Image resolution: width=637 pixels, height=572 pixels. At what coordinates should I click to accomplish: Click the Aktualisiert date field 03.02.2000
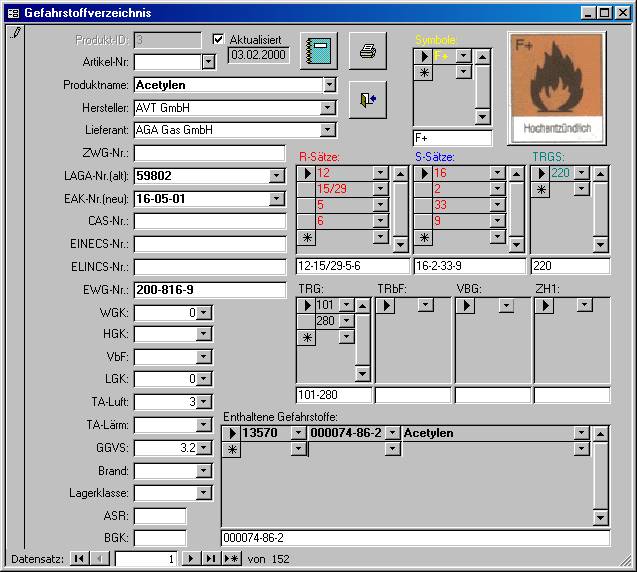258,55
